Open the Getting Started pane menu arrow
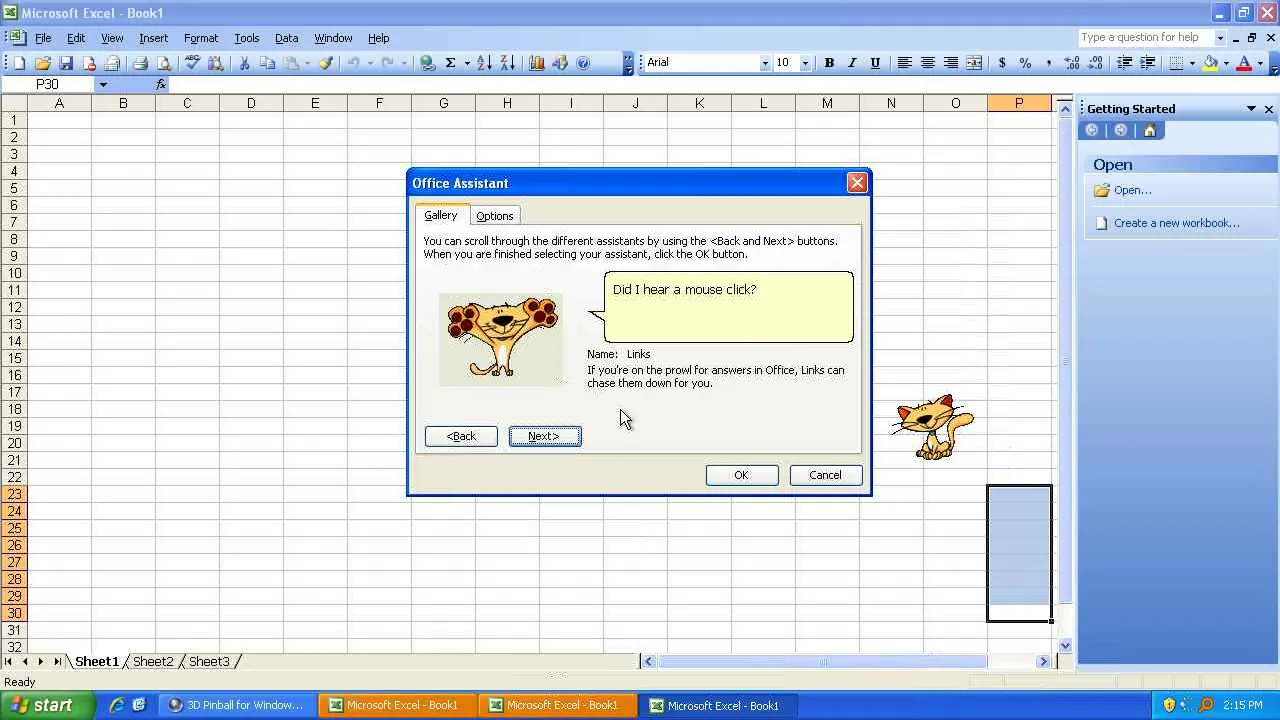The image size is (1280, 720). (x=1251, y=109)
